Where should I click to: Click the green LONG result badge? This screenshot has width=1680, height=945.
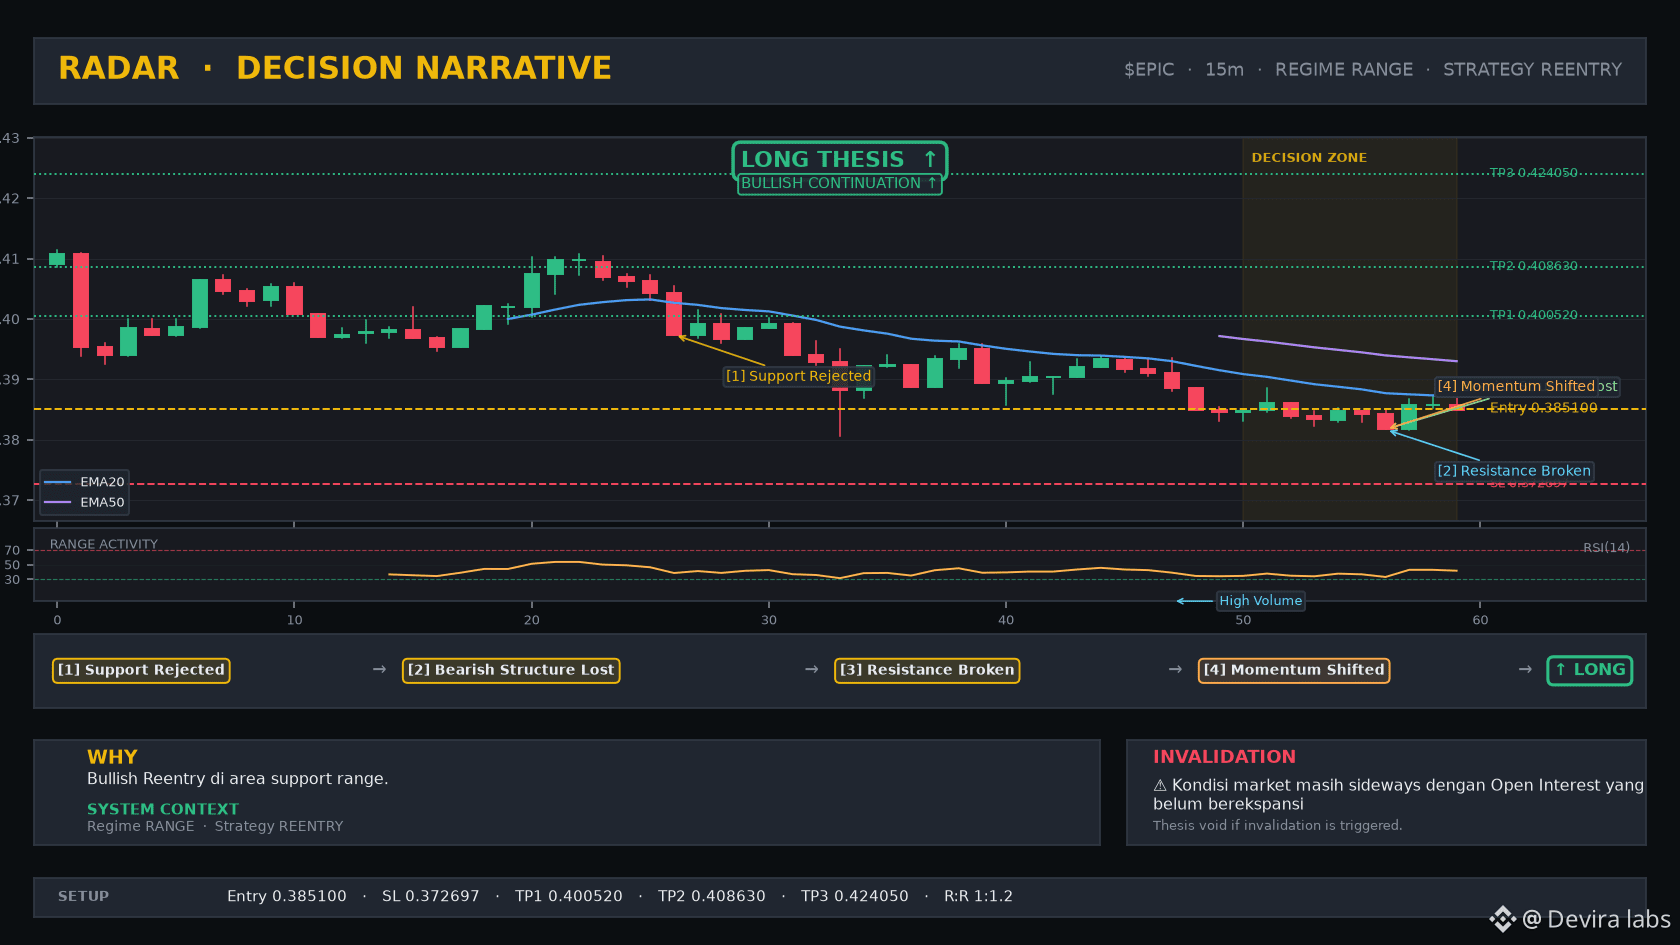(1590, 670)
